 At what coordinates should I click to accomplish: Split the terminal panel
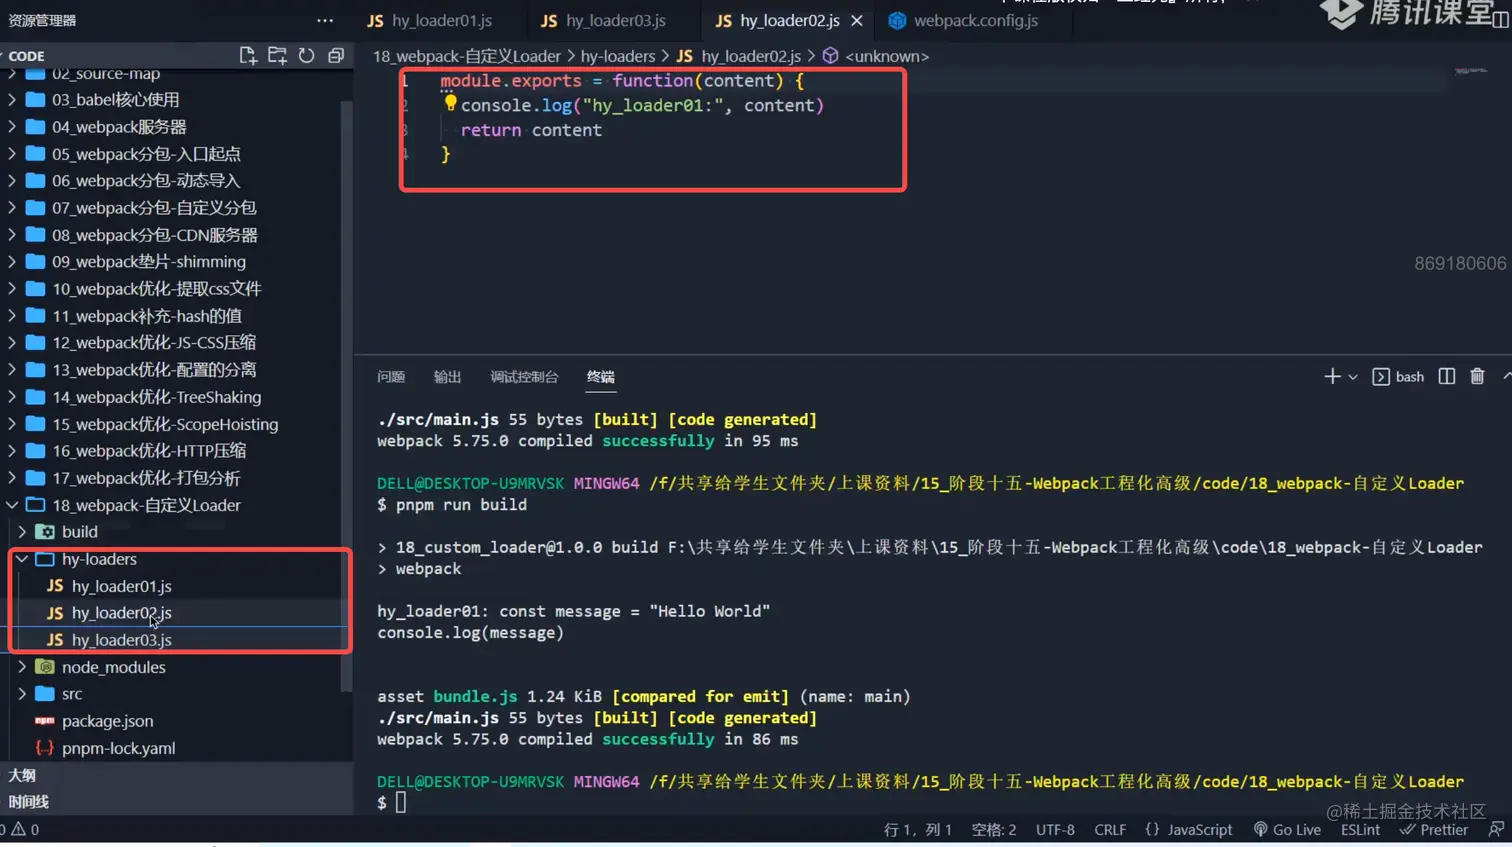coord(1447,376)
